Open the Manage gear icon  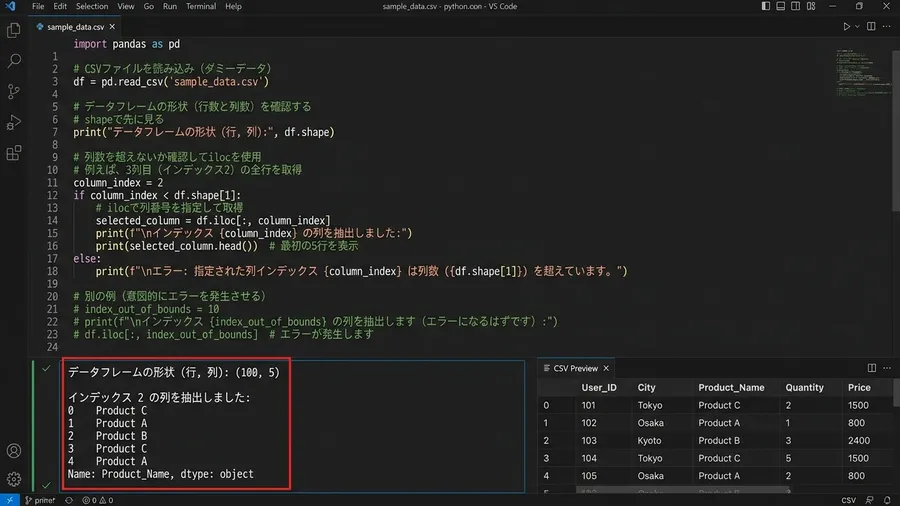click(14, 478)
